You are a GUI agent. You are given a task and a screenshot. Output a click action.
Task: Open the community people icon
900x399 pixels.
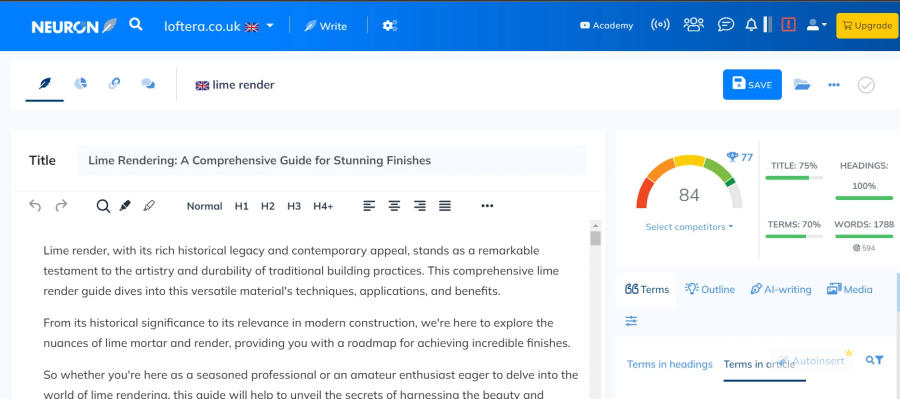pos(693,25)
